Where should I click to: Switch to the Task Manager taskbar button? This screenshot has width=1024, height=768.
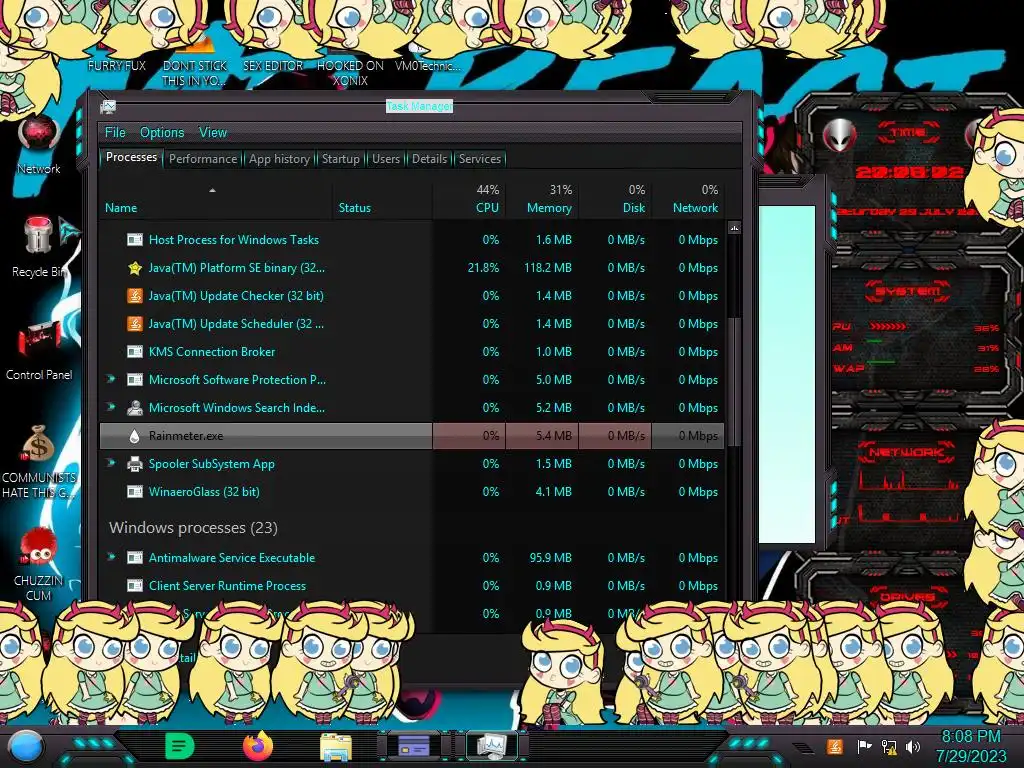492,746
